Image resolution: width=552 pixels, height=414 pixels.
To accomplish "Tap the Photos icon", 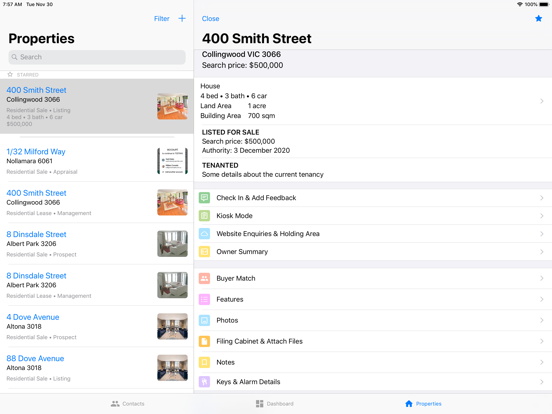I will tap(204, 320).
